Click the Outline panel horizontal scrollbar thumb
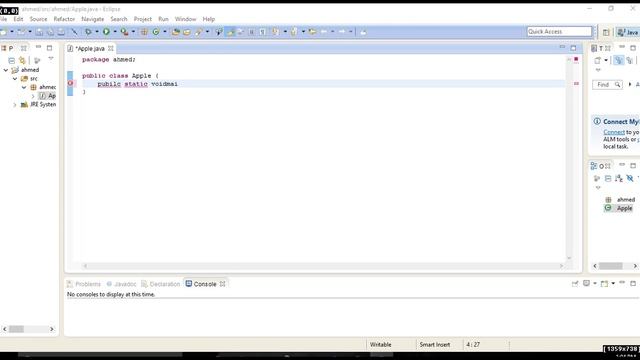The width and height of the screenshot is (640, 360). click(x=611, y=266)
